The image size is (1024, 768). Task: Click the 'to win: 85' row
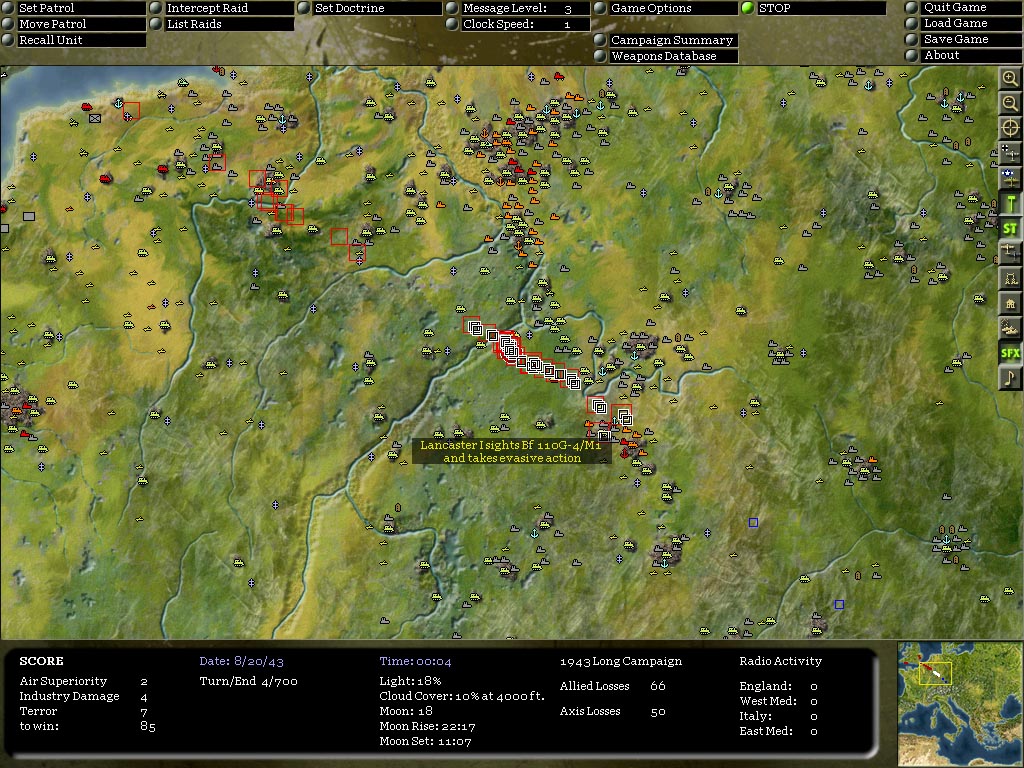click(x=88, y=726)
